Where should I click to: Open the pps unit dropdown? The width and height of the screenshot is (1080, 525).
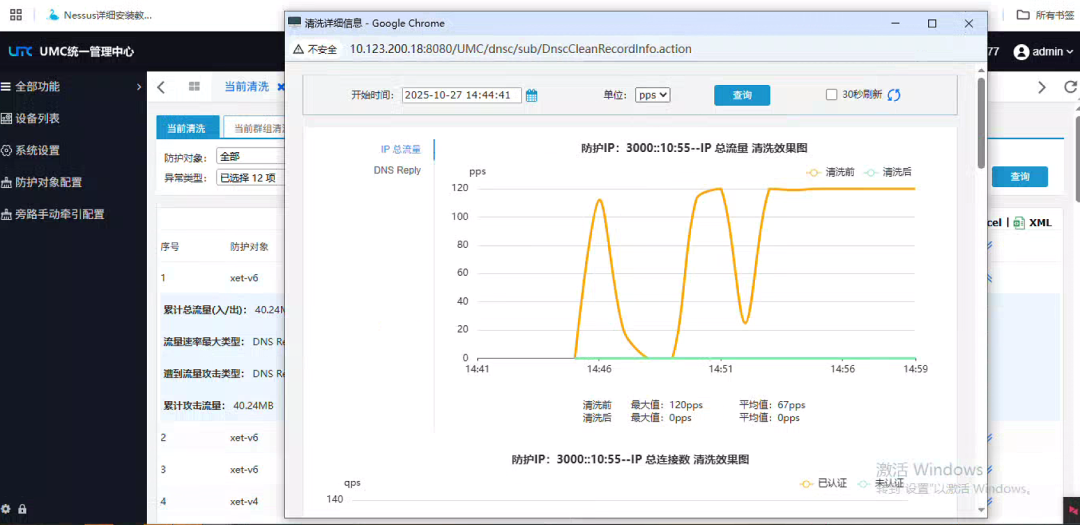tap(653, 95)
